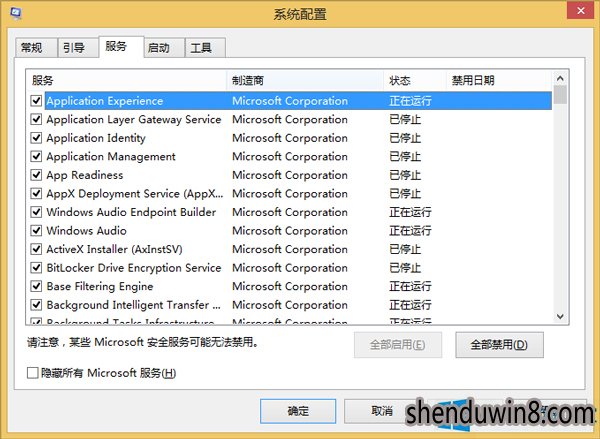Click the 全部启用(E) button

click(398, 345)
